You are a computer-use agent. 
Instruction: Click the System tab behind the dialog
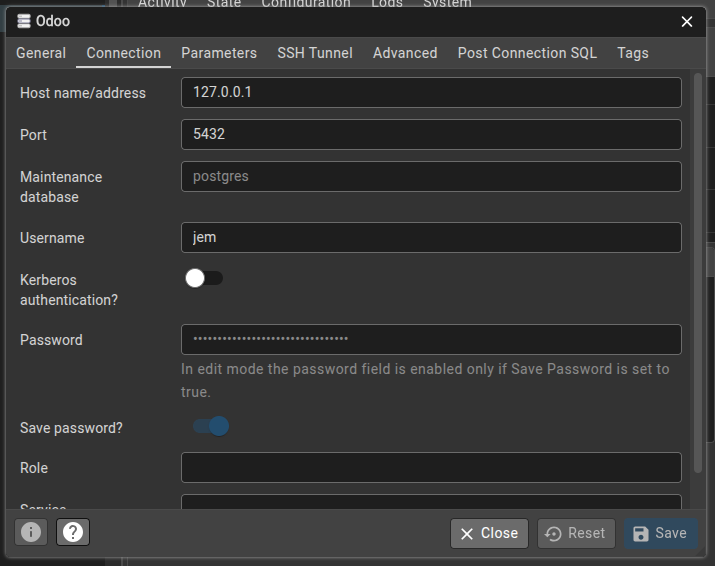tap(447, 4)
